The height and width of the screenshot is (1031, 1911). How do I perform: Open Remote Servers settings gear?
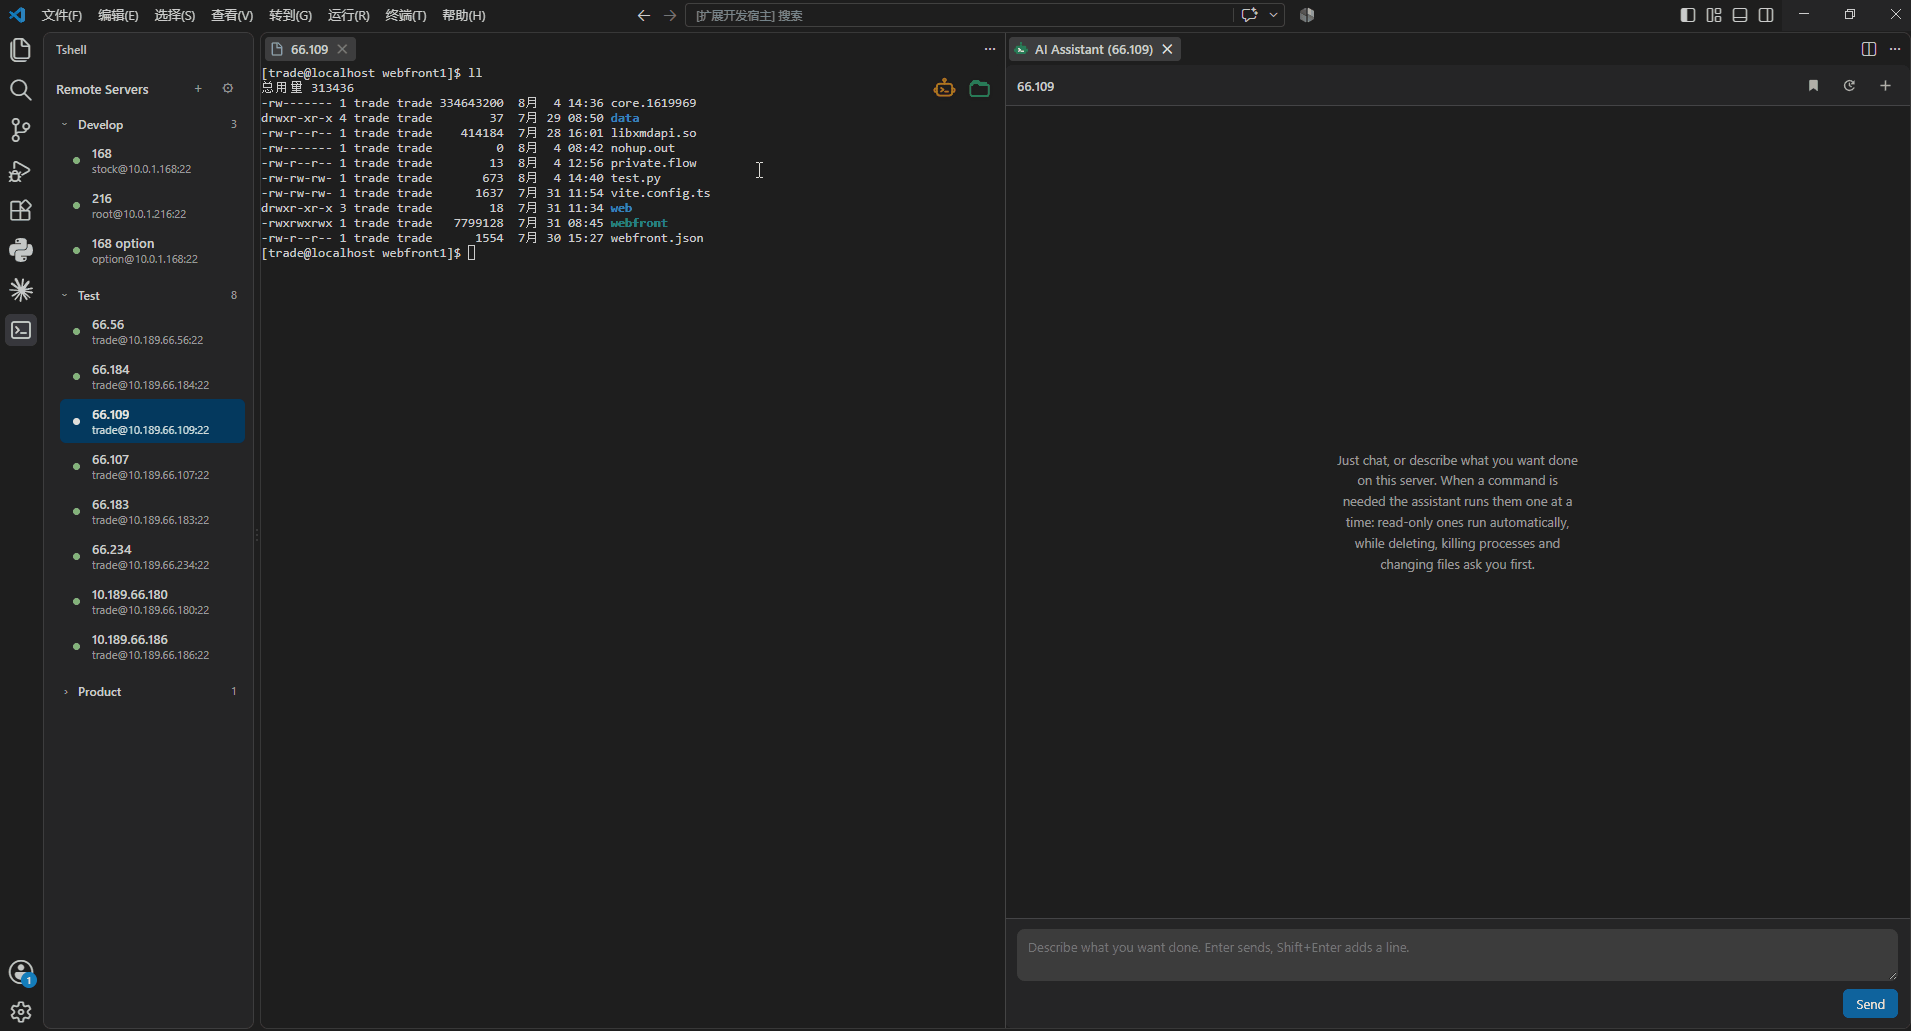[x=228, y=89]
